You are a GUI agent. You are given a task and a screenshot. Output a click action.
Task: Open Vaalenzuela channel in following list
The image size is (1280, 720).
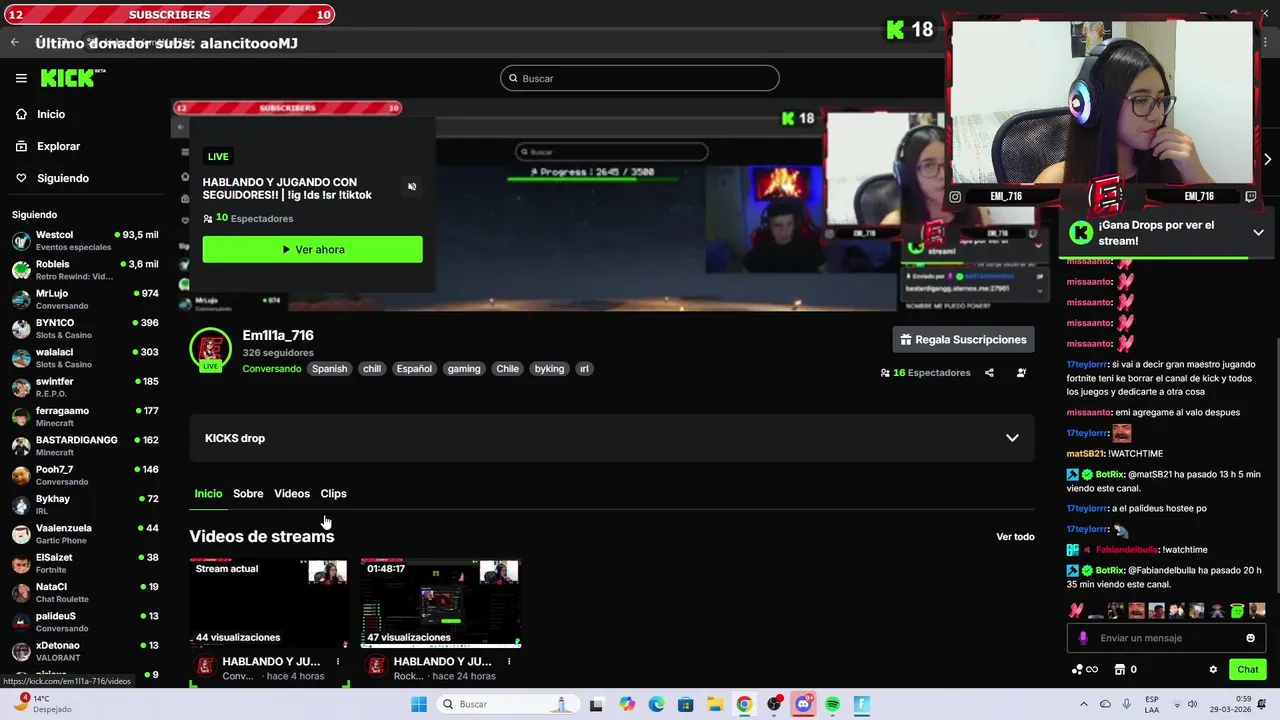[85, 533]
